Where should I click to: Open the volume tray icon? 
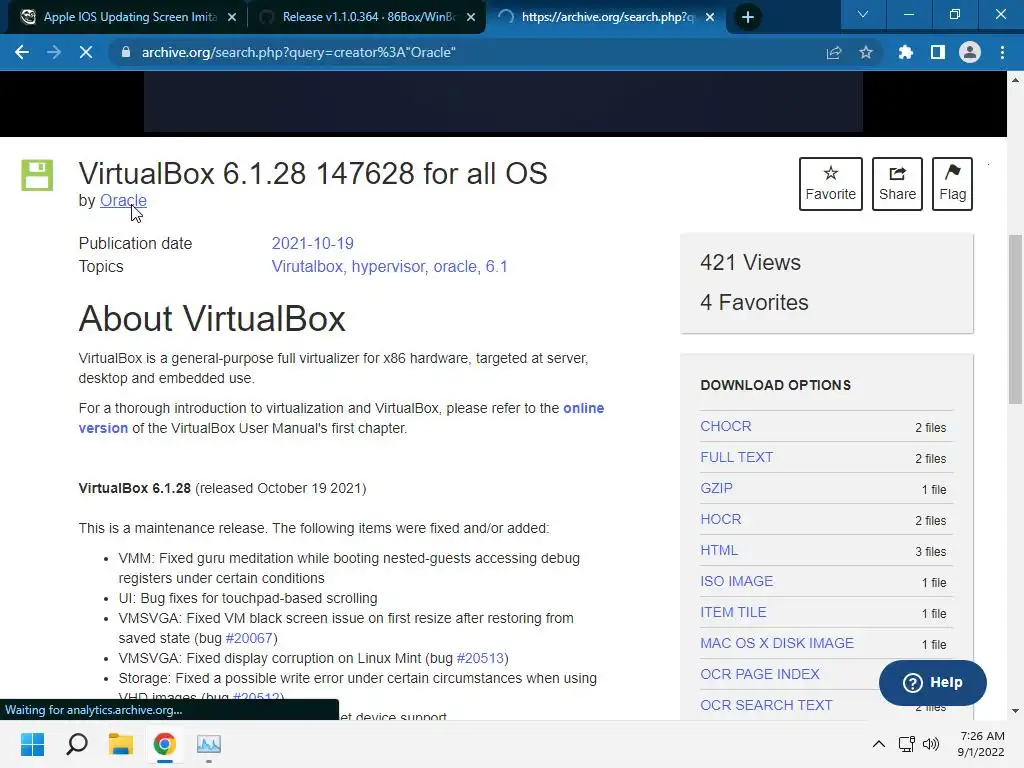931,744
